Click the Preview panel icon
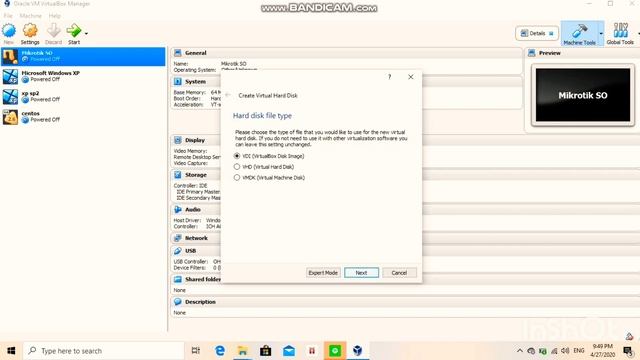Screen dimensions: 640x360 pyautogui.click(x=532, y=53)
